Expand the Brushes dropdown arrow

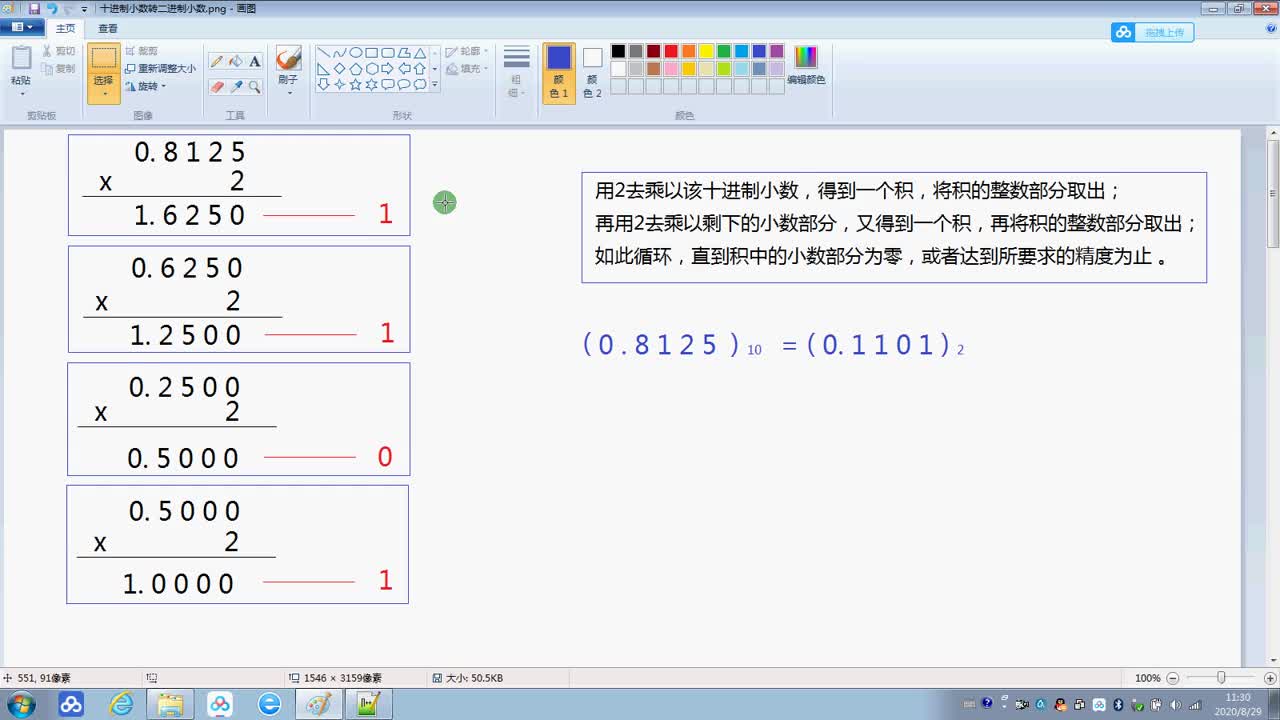[x=289, y=93]
